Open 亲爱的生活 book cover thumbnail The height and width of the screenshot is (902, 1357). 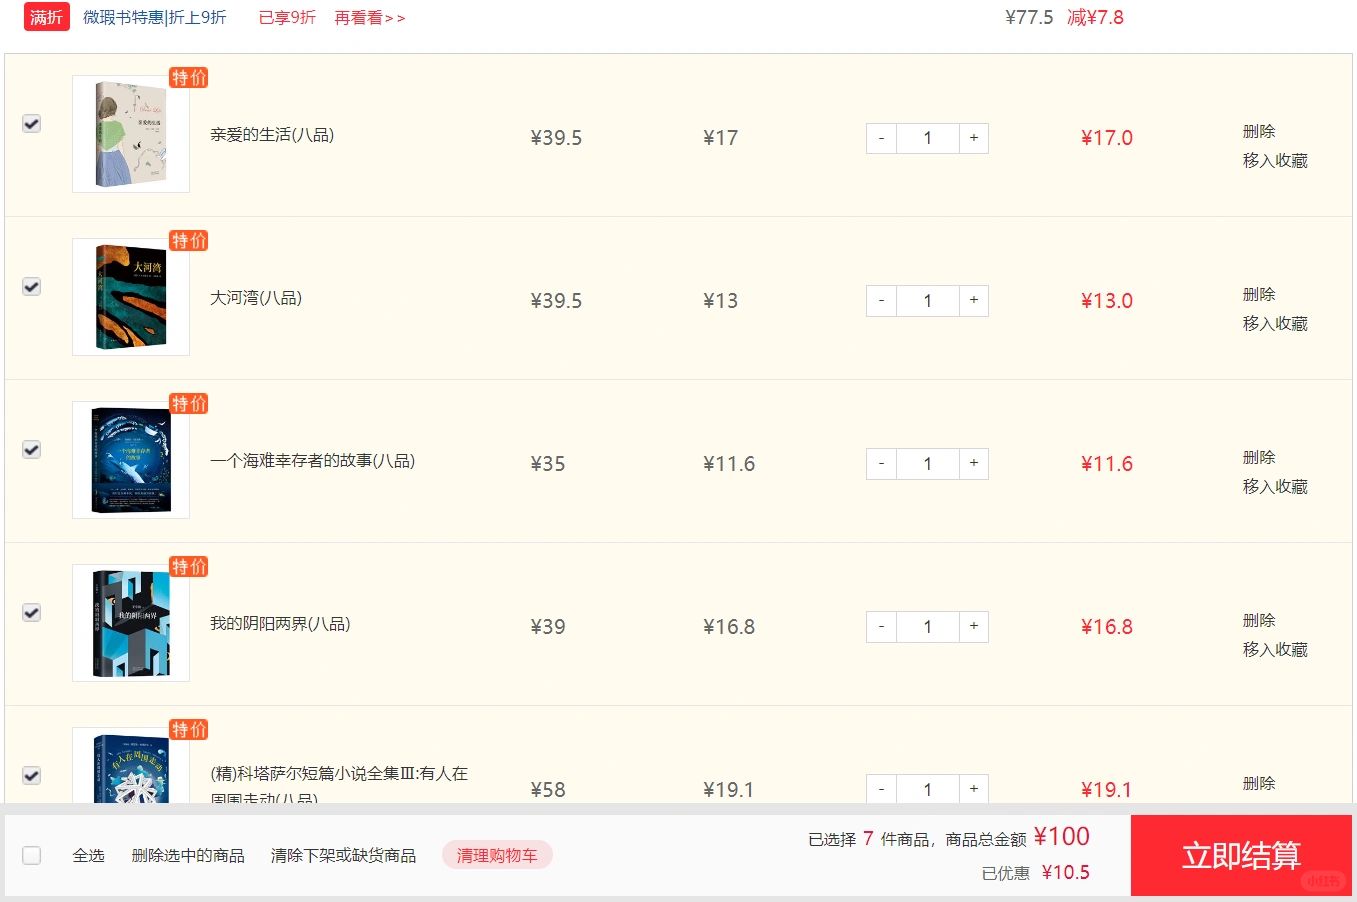131,134
